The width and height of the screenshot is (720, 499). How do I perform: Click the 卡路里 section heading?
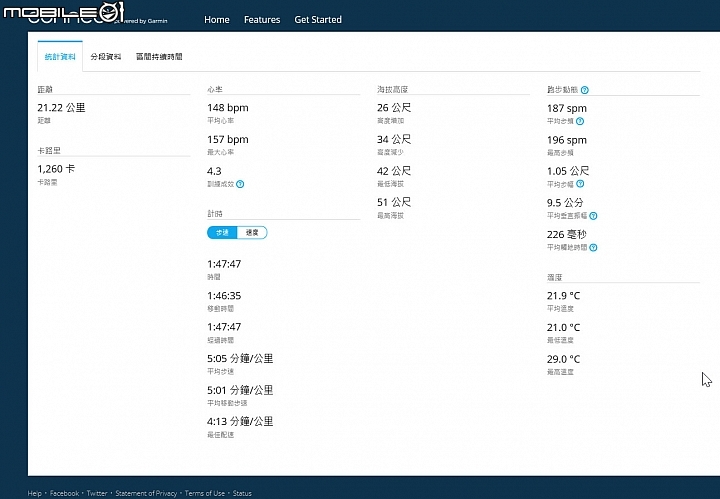point(49,151)
